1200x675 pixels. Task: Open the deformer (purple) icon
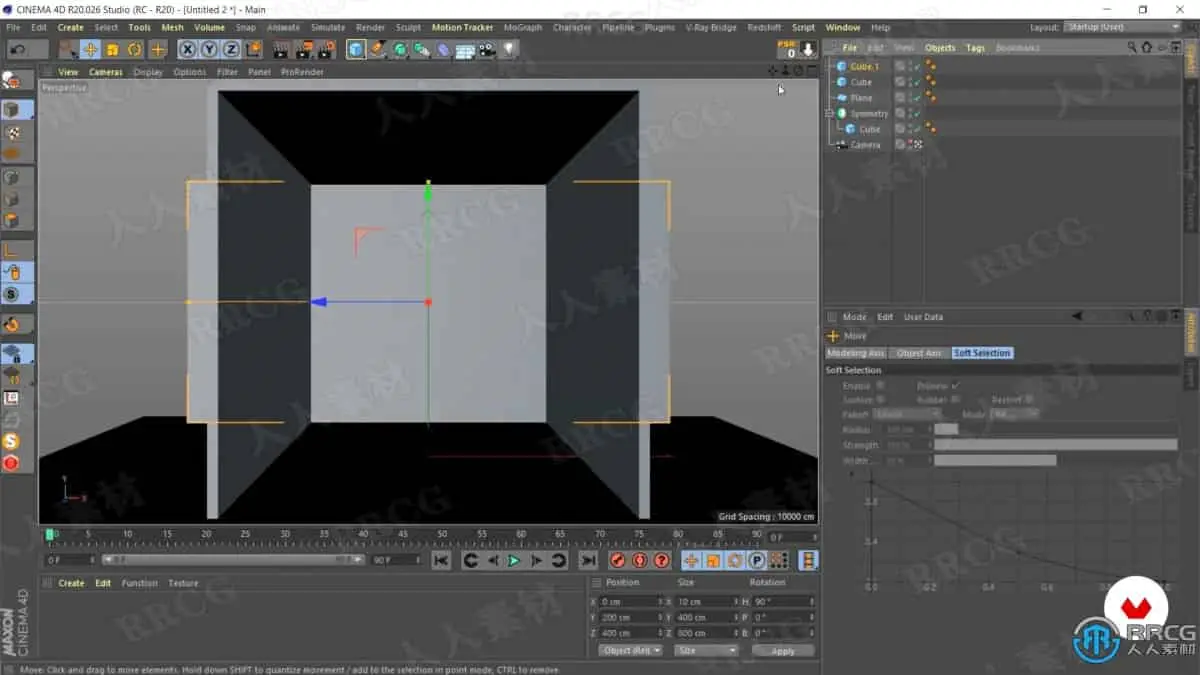[444, 49]
